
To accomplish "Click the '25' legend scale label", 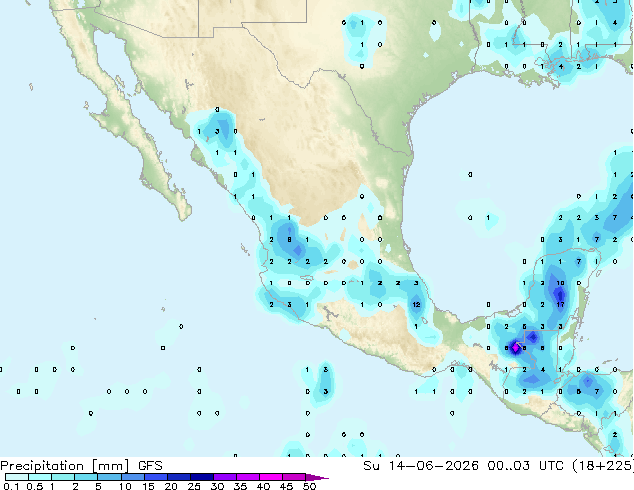I will (x=194, y=486).
